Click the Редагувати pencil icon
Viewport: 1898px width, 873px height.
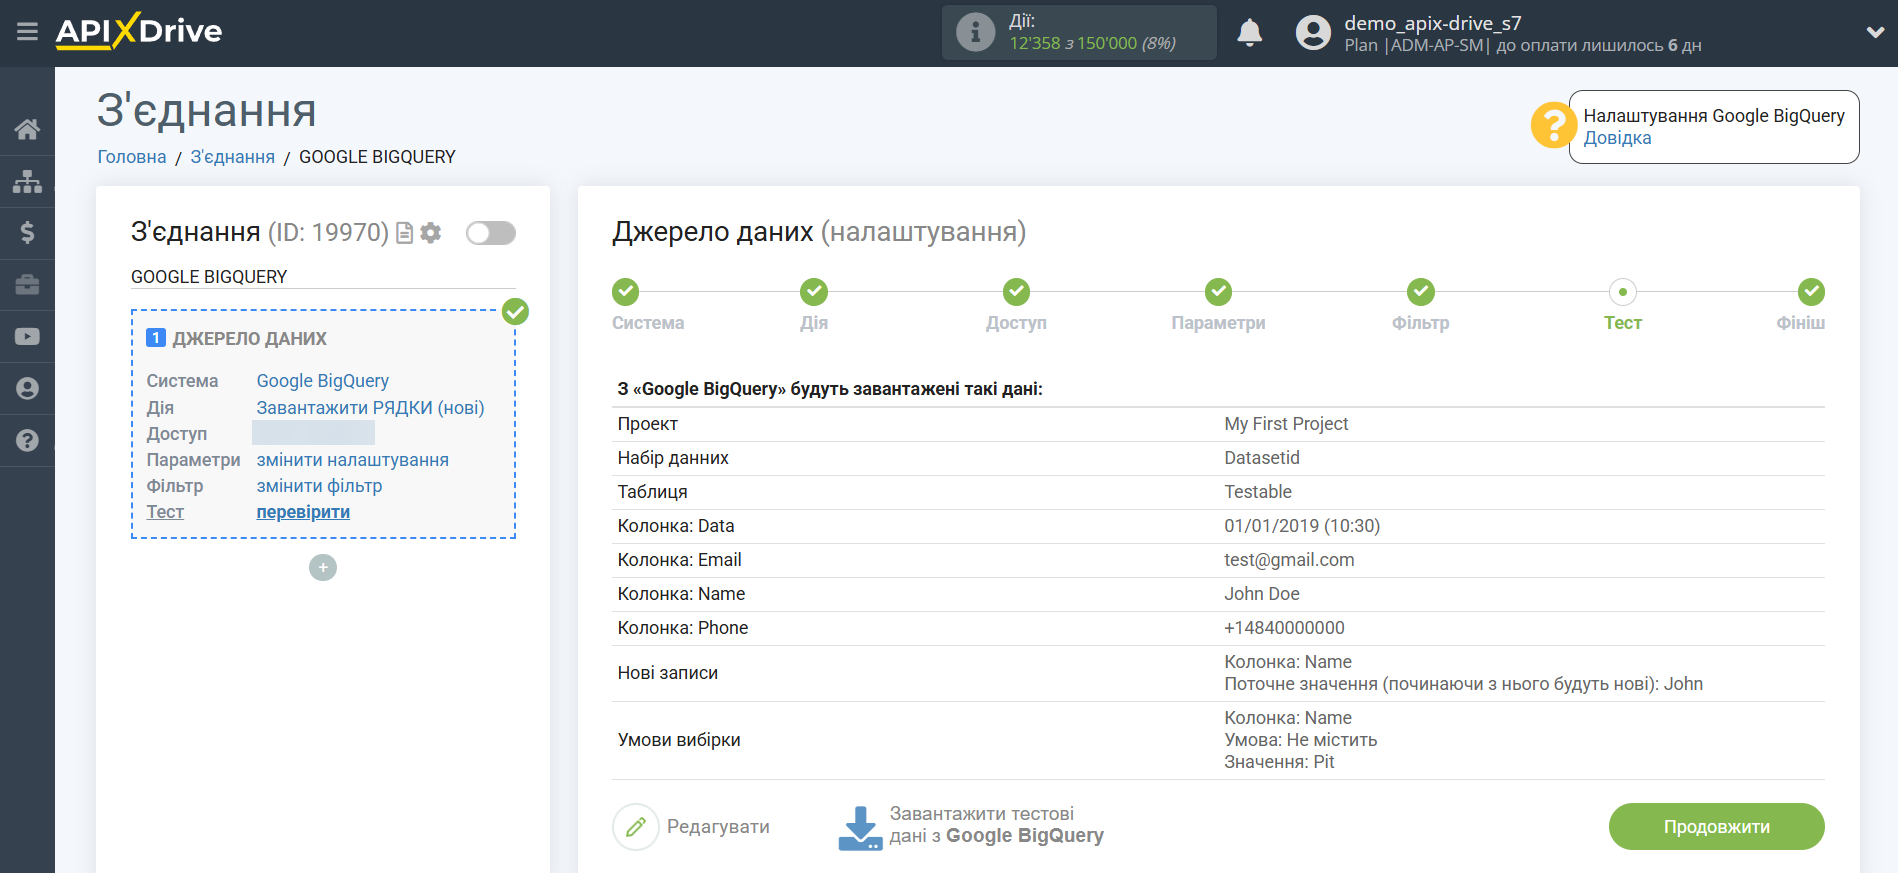click(x=636, y=827)
